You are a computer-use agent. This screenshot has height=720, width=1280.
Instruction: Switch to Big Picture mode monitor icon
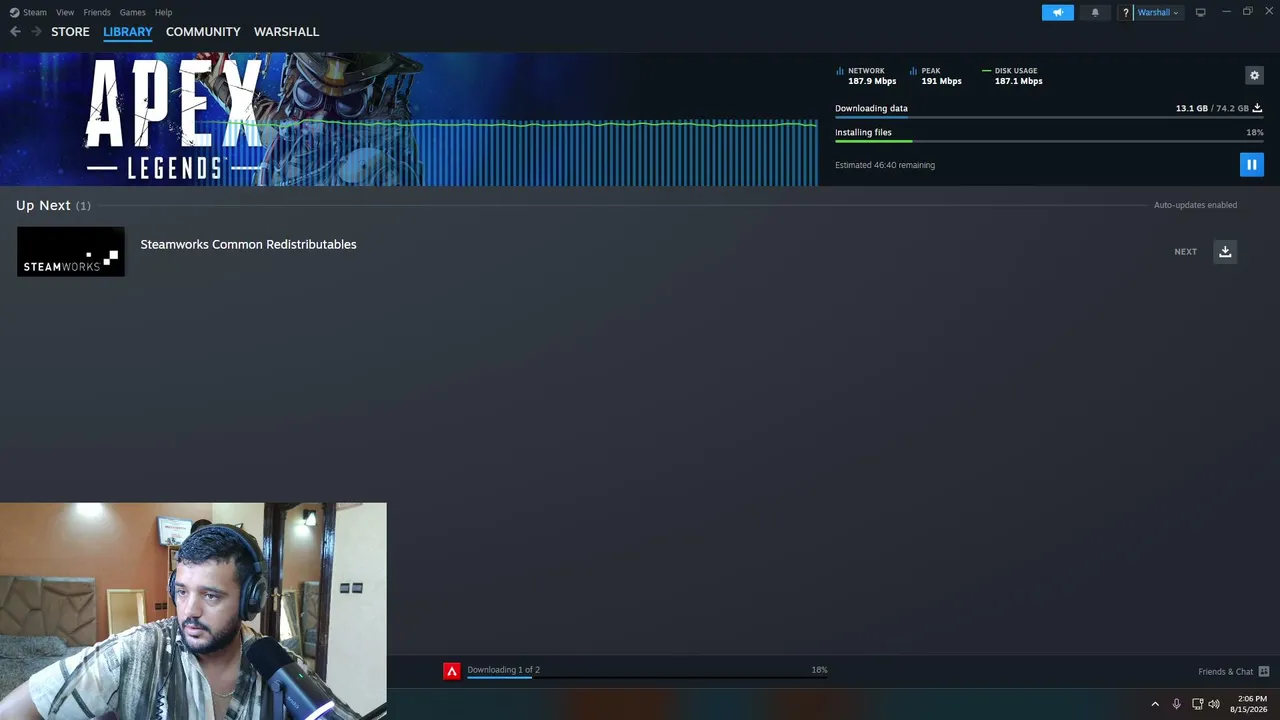pyautogui.click(x=1201, y=12)
